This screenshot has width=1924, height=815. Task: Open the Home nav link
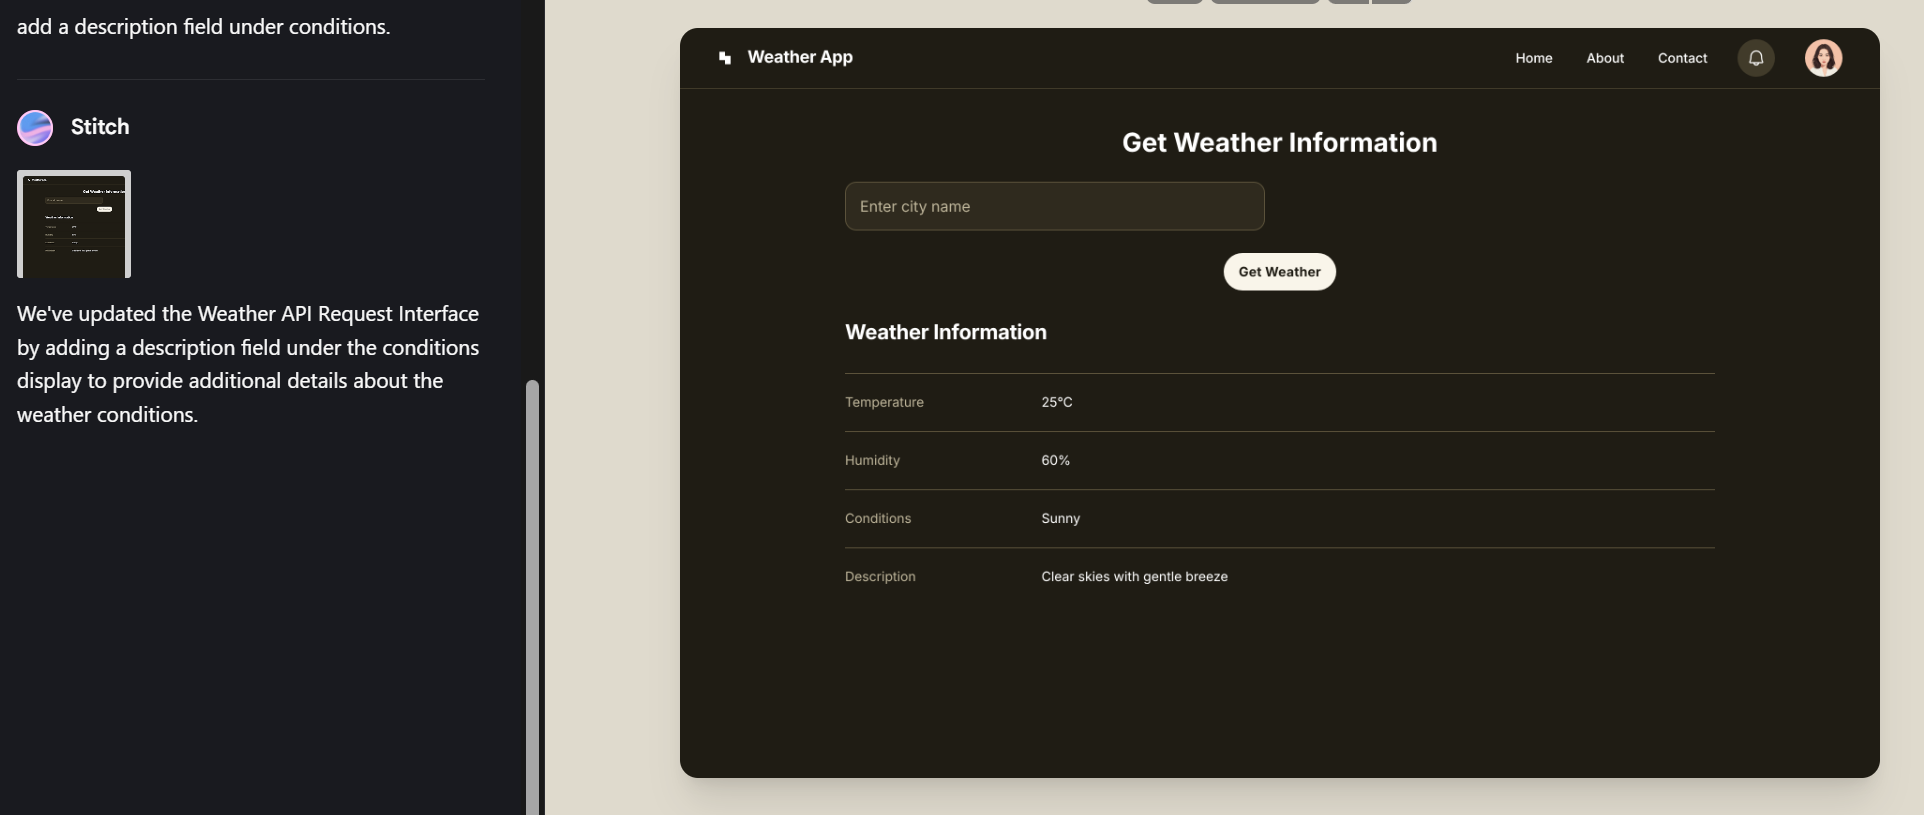pos(1533,58)
